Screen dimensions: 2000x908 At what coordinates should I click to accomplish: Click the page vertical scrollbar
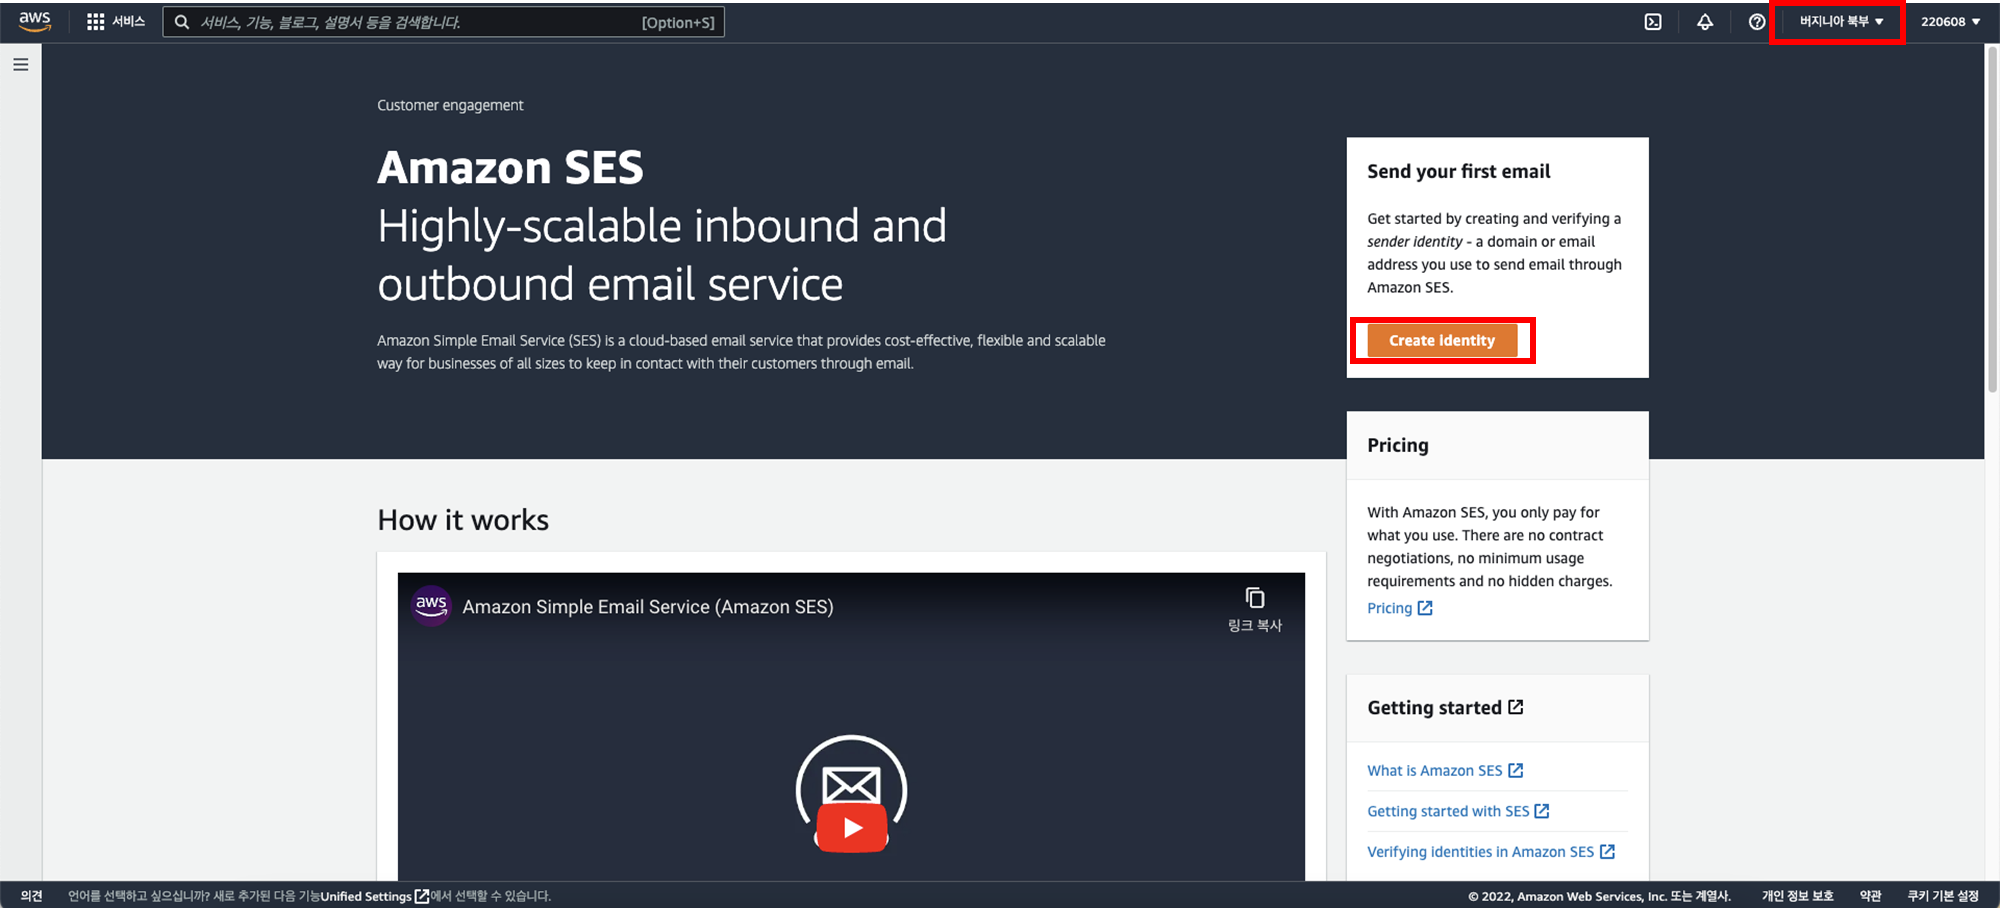(1992, 220)
